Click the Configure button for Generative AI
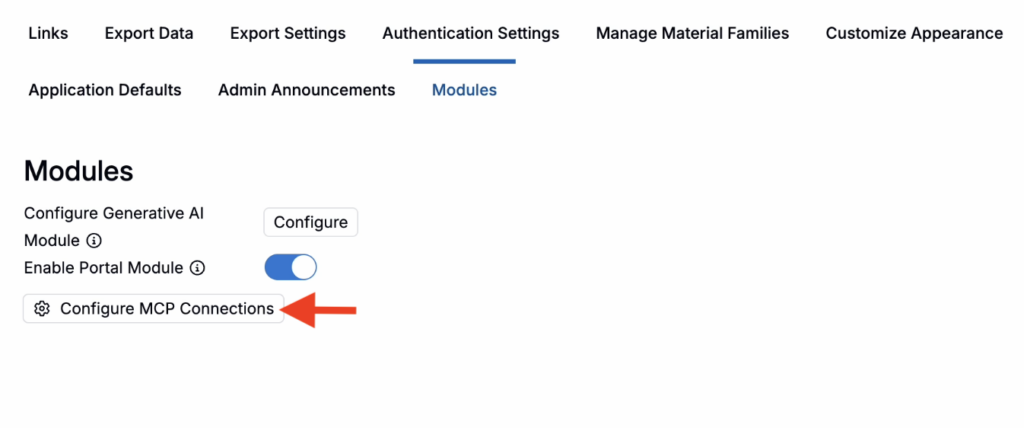The image size is (1024, 428). (311, 222)
